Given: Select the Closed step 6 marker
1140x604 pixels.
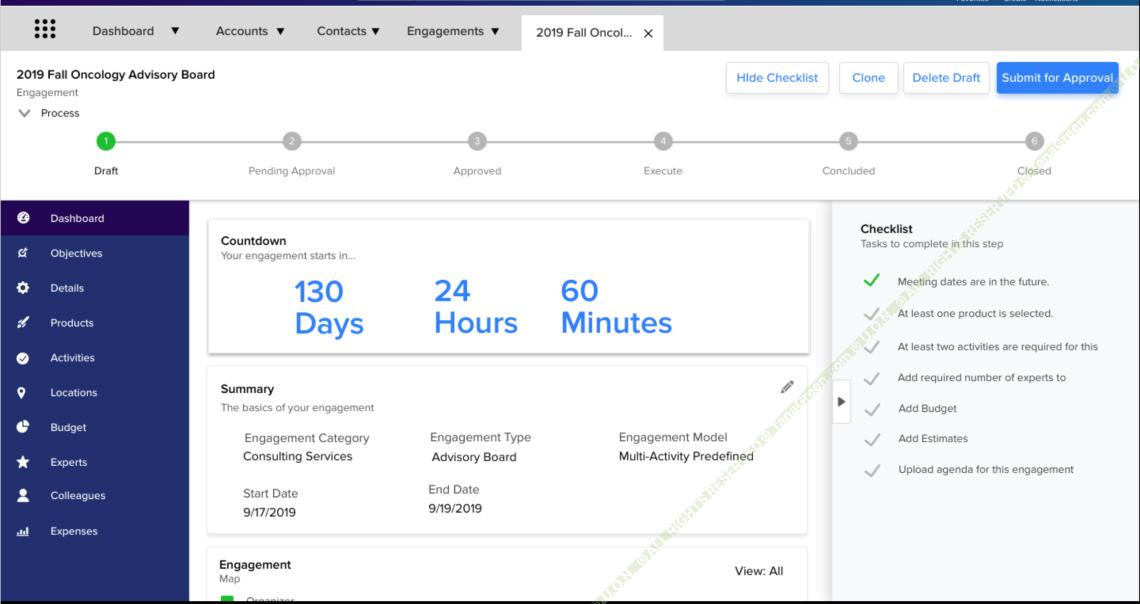Looking at the screenshot, I should (x=1034, y=141).
